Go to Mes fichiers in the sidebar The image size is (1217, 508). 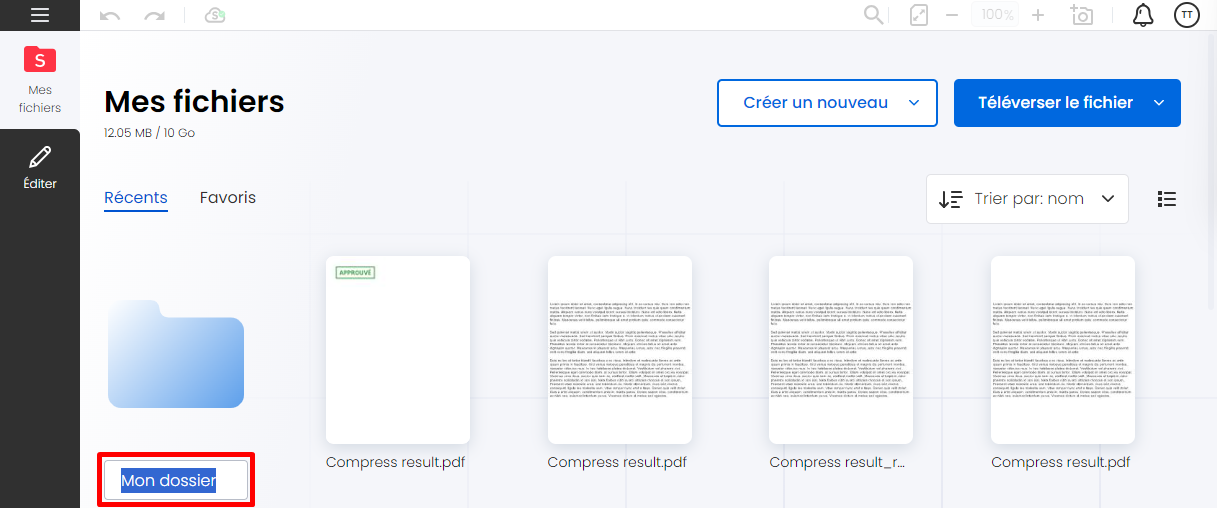coord(40,78)
